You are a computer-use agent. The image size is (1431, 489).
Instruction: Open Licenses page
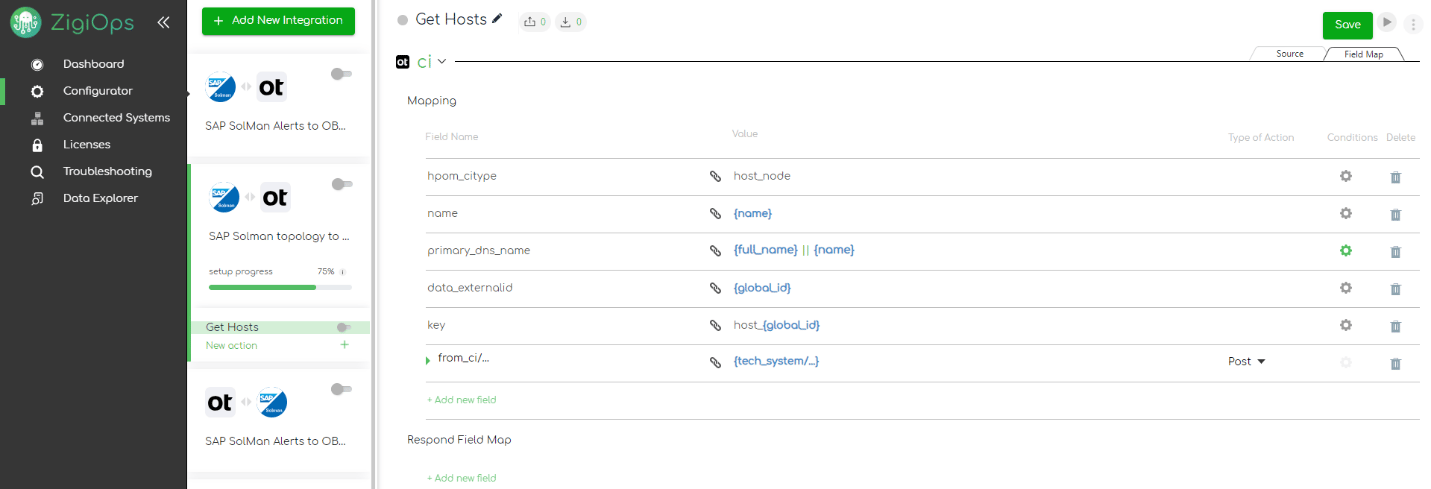pos(86,145)
